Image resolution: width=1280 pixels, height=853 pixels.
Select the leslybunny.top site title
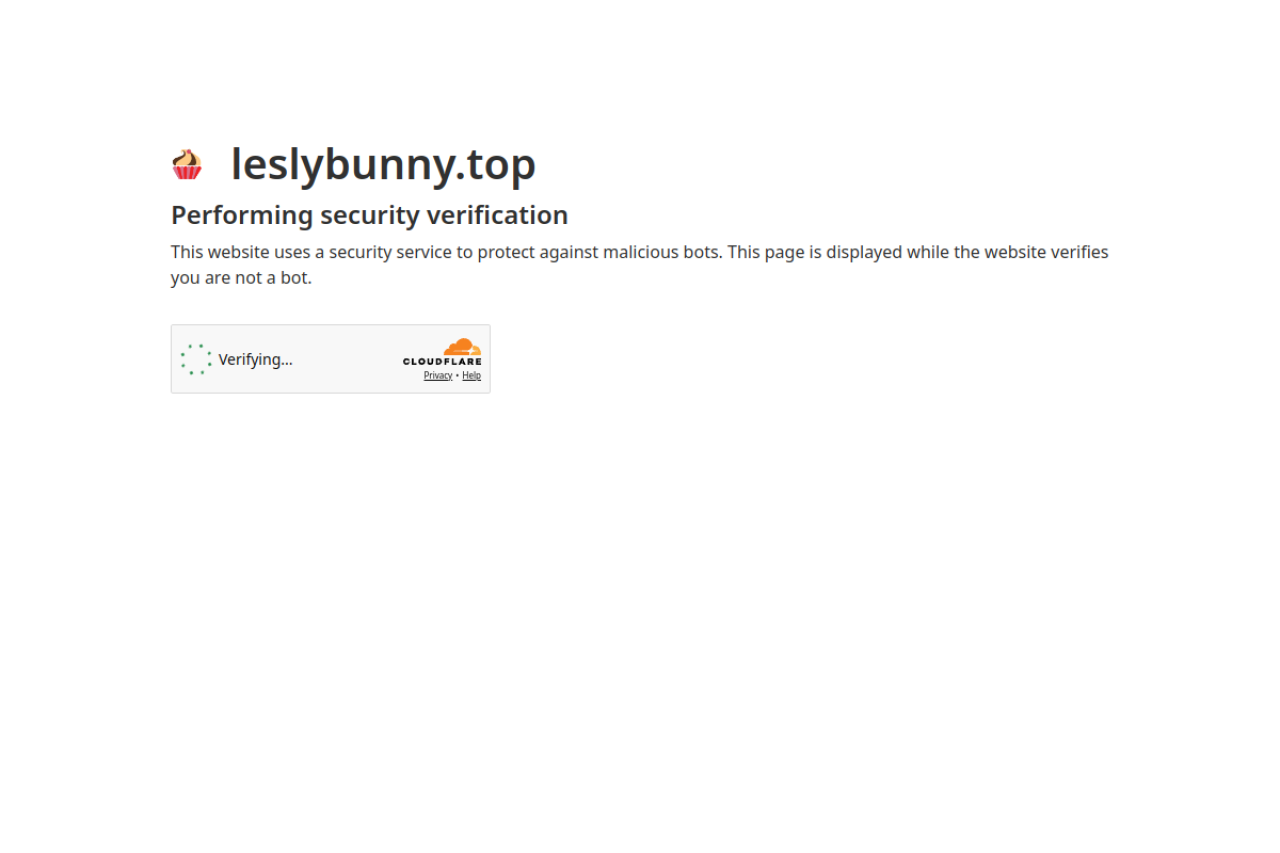pyautogui.click(x=383, y=164)
